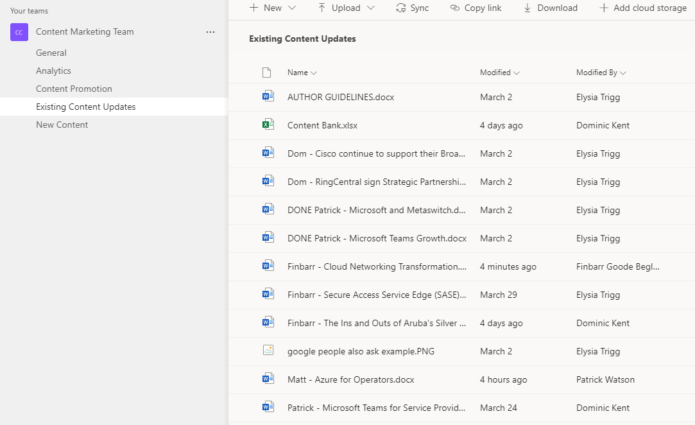
Task: Open the Modified column sort dropdown
Action: tap(500, 73)
